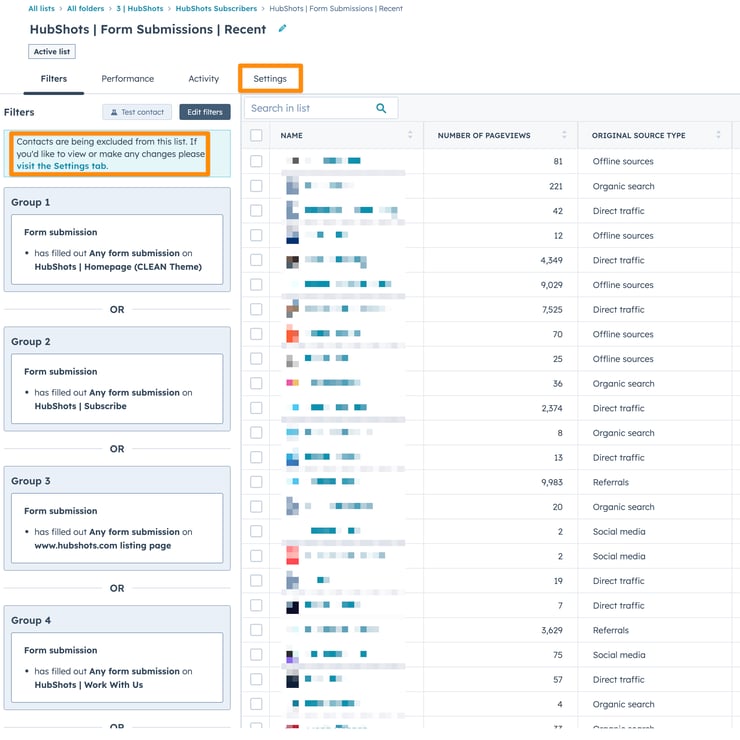The image size is (740, 740).
Task: Open the Performance tab
Action: point(127,79)
